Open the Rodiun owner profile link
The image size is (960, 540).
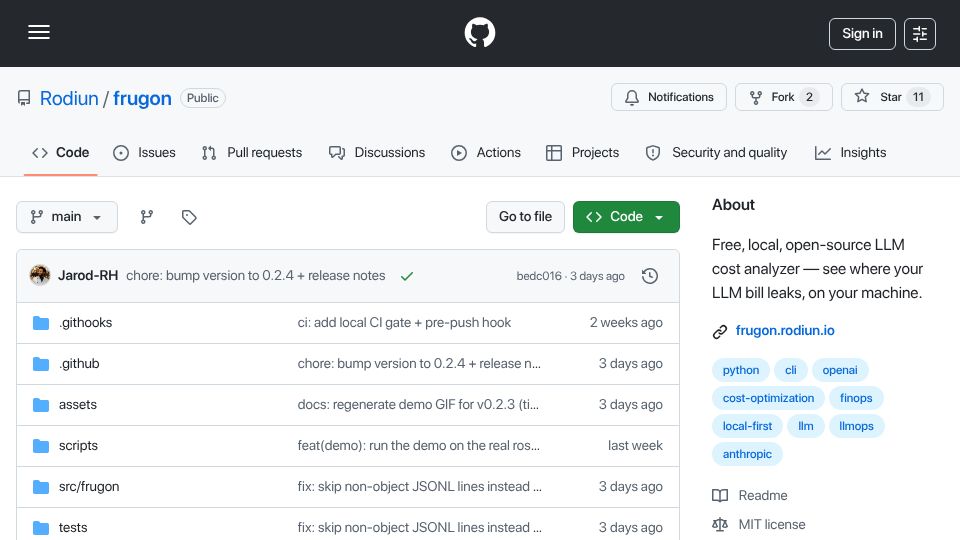tap(69, 98)
